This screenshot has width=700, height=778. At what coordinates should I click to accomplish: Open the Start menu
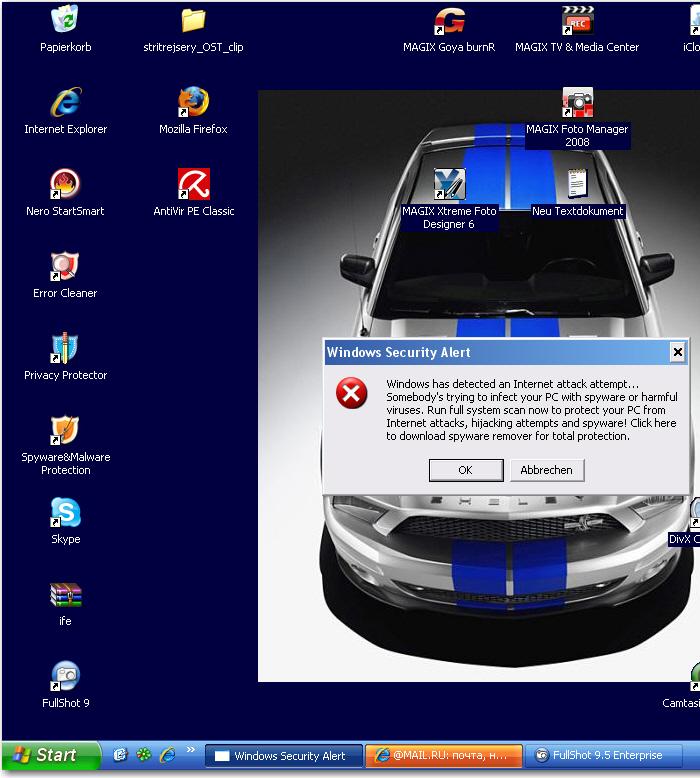pyautogui.click(x=51, y=755)
